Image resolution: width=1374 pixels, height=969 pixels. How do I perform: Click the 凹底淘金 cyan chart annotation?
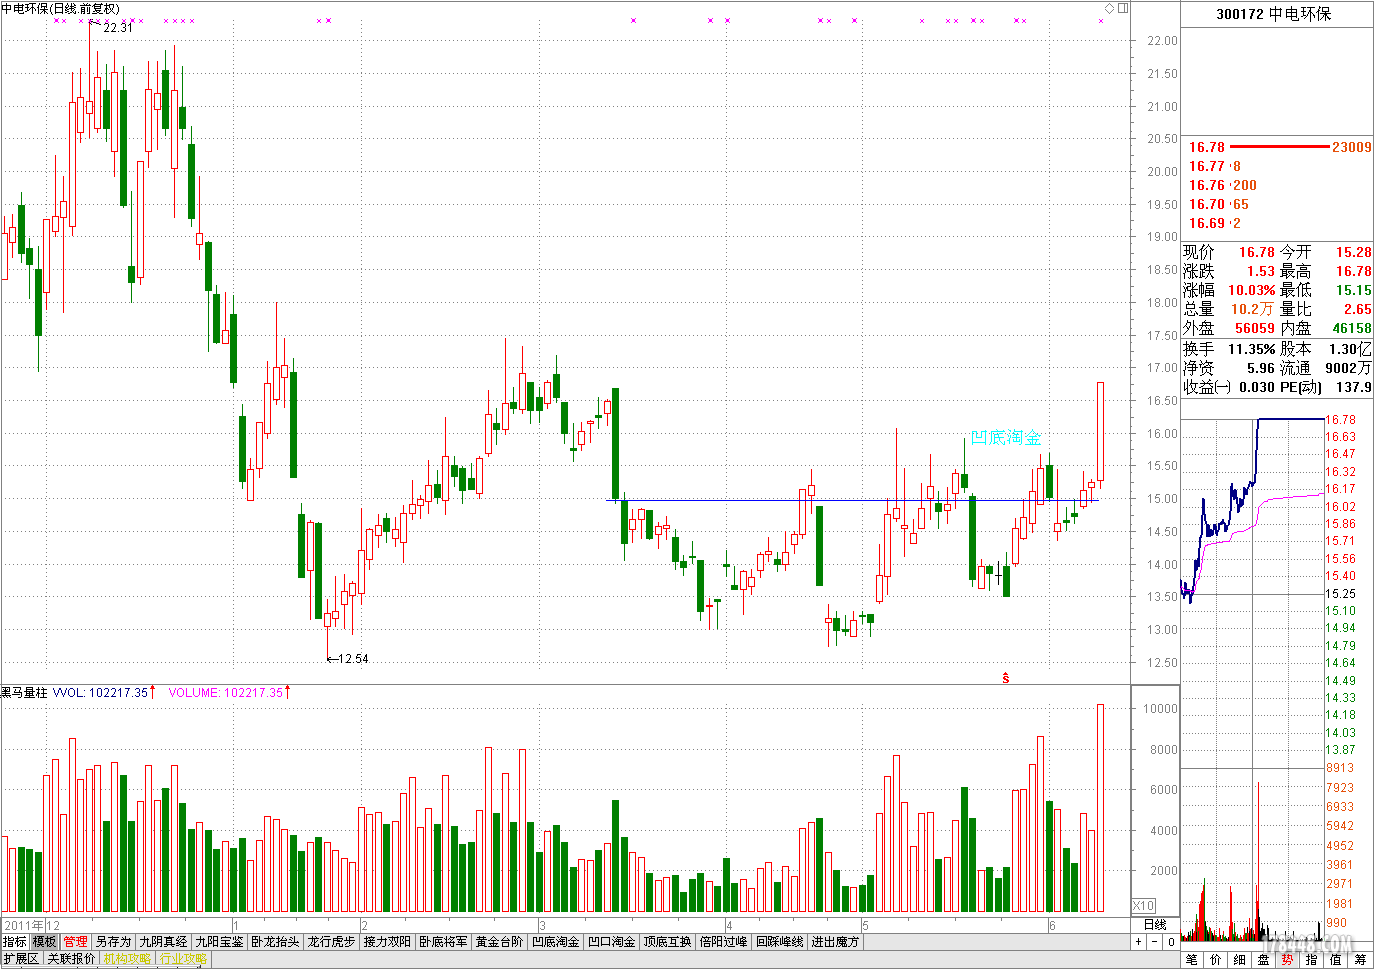coord(1006,437)
